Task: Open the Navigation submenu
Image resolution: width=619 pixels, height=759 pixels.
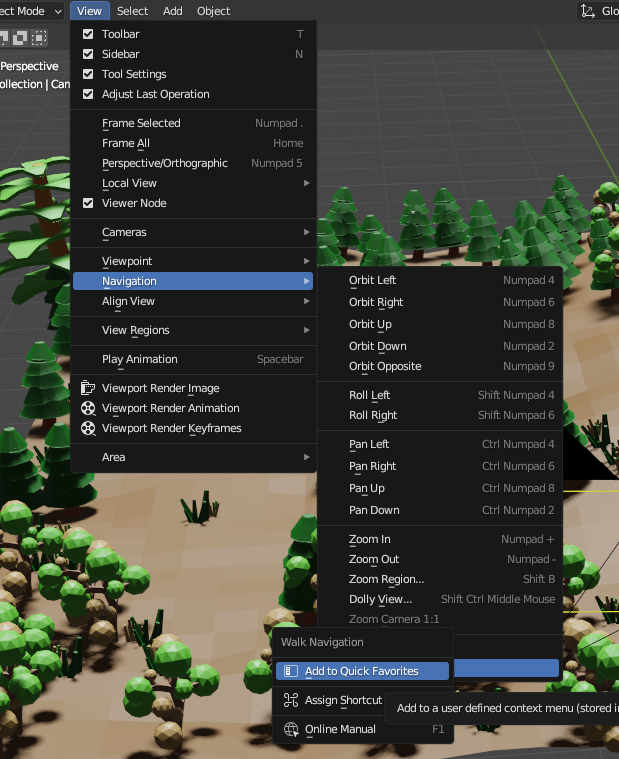Action: point(193,281)
